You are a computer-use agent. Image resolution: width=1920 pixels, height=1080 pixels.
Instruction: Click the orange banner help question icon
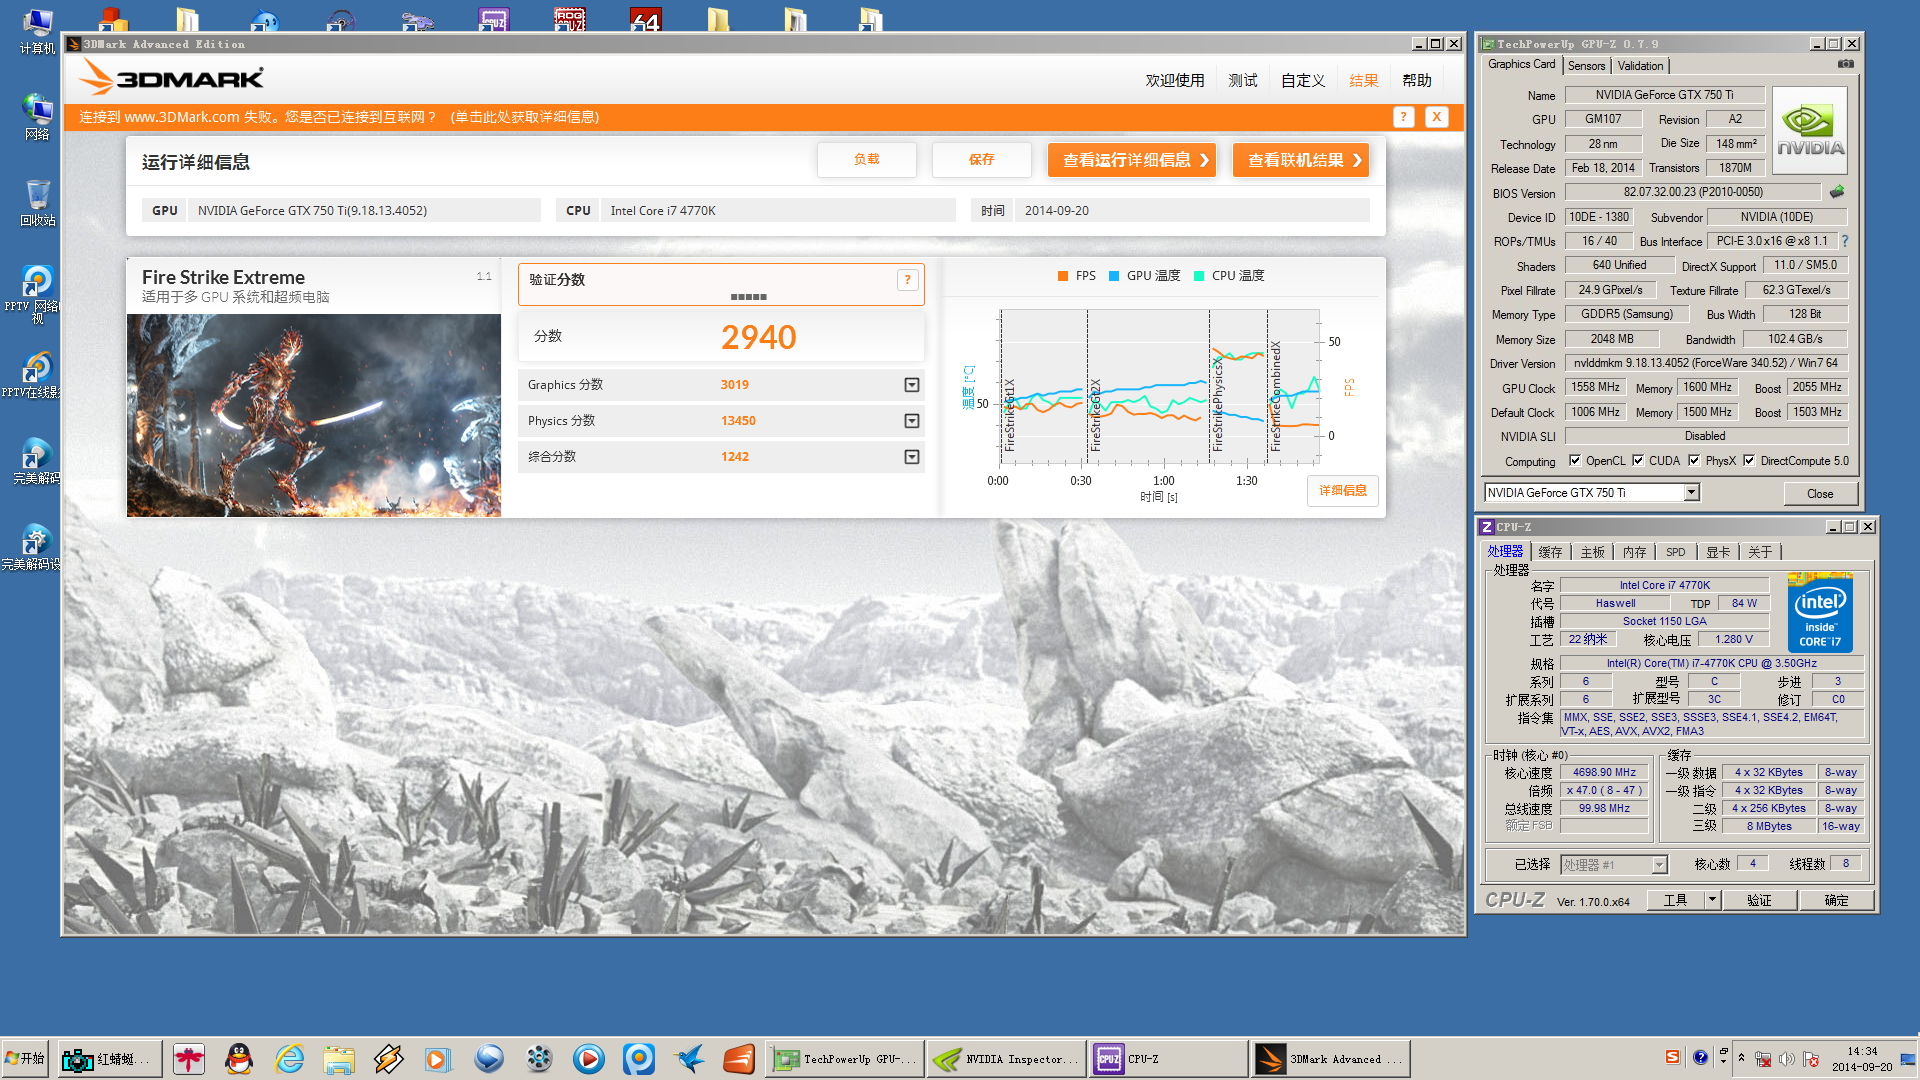(1403, 117)
